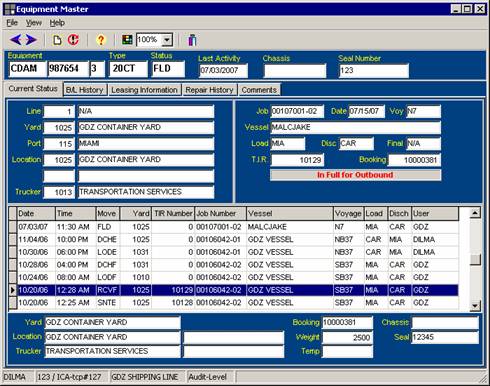The height and width of the screenshot is (386, 490).
Task: Open the Equipment Master window system icon
Action: pyautogui.click(x=10, y=9)
